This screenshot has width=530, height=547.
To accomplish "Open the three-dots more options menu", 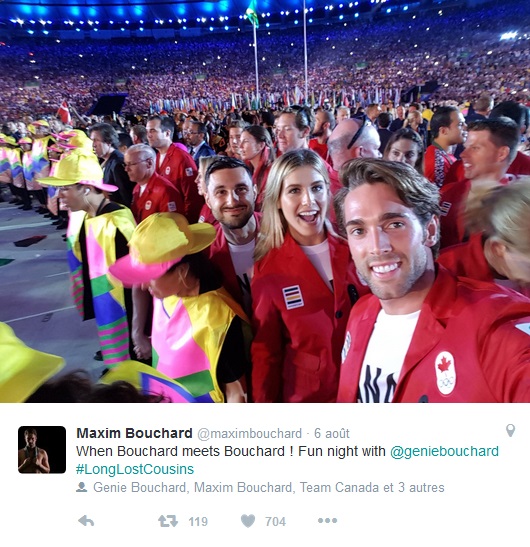I will tap(327, 520).
